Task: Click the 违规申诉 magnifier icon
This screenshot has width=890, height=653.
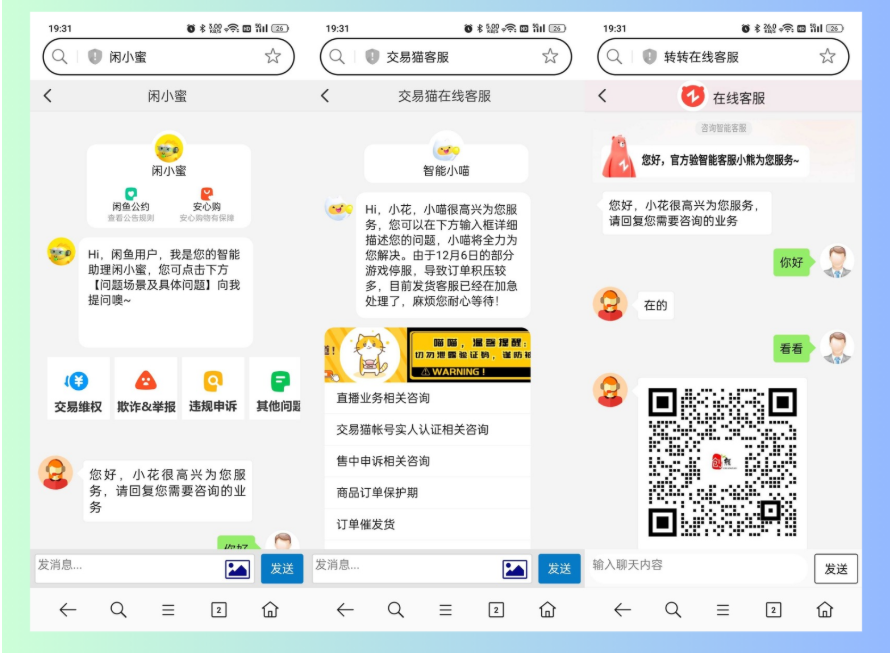Action: 212,381
